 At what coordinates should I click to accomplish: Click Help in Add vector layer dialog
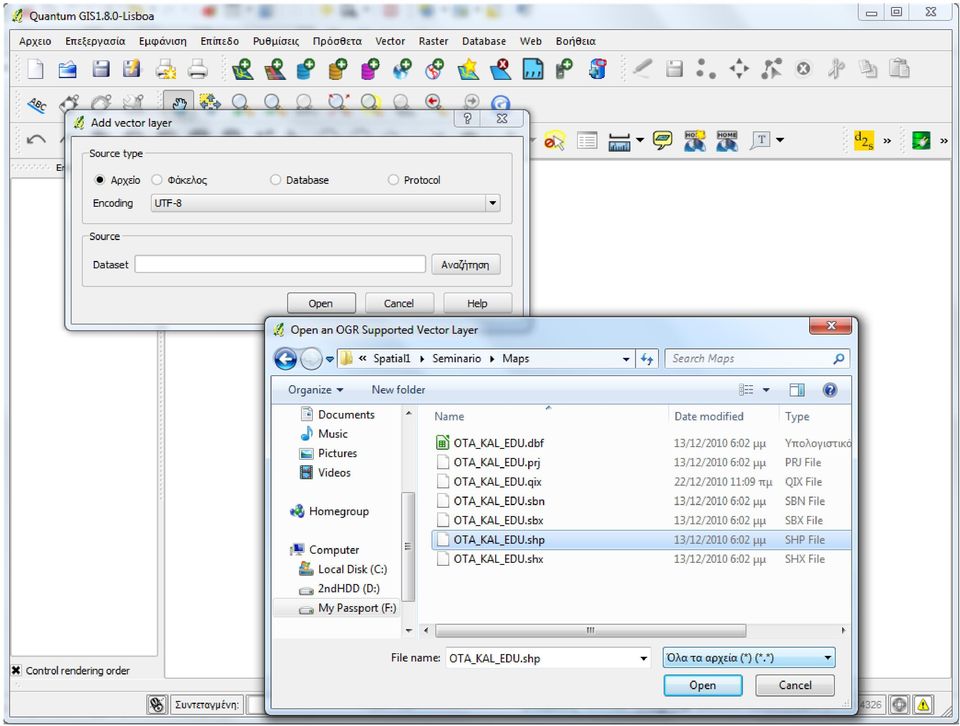pos(477,303)
